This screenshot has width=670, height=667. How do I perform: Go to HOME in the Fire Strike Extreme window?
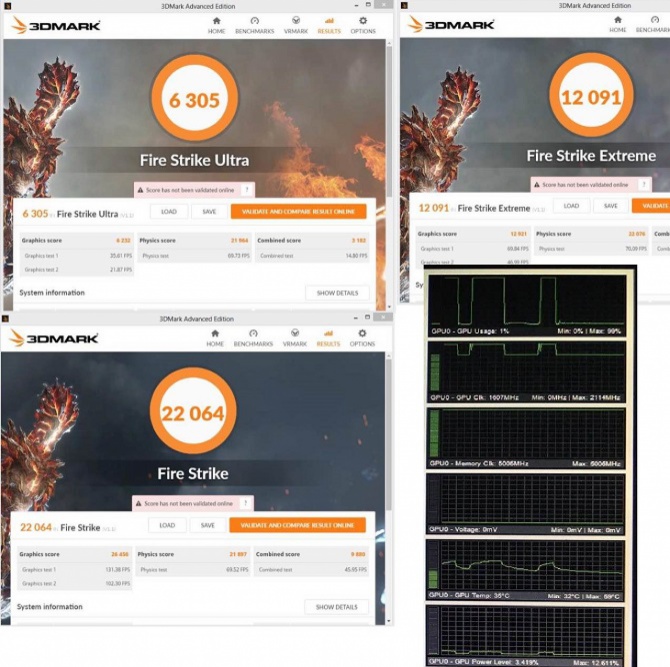(618, 25)
